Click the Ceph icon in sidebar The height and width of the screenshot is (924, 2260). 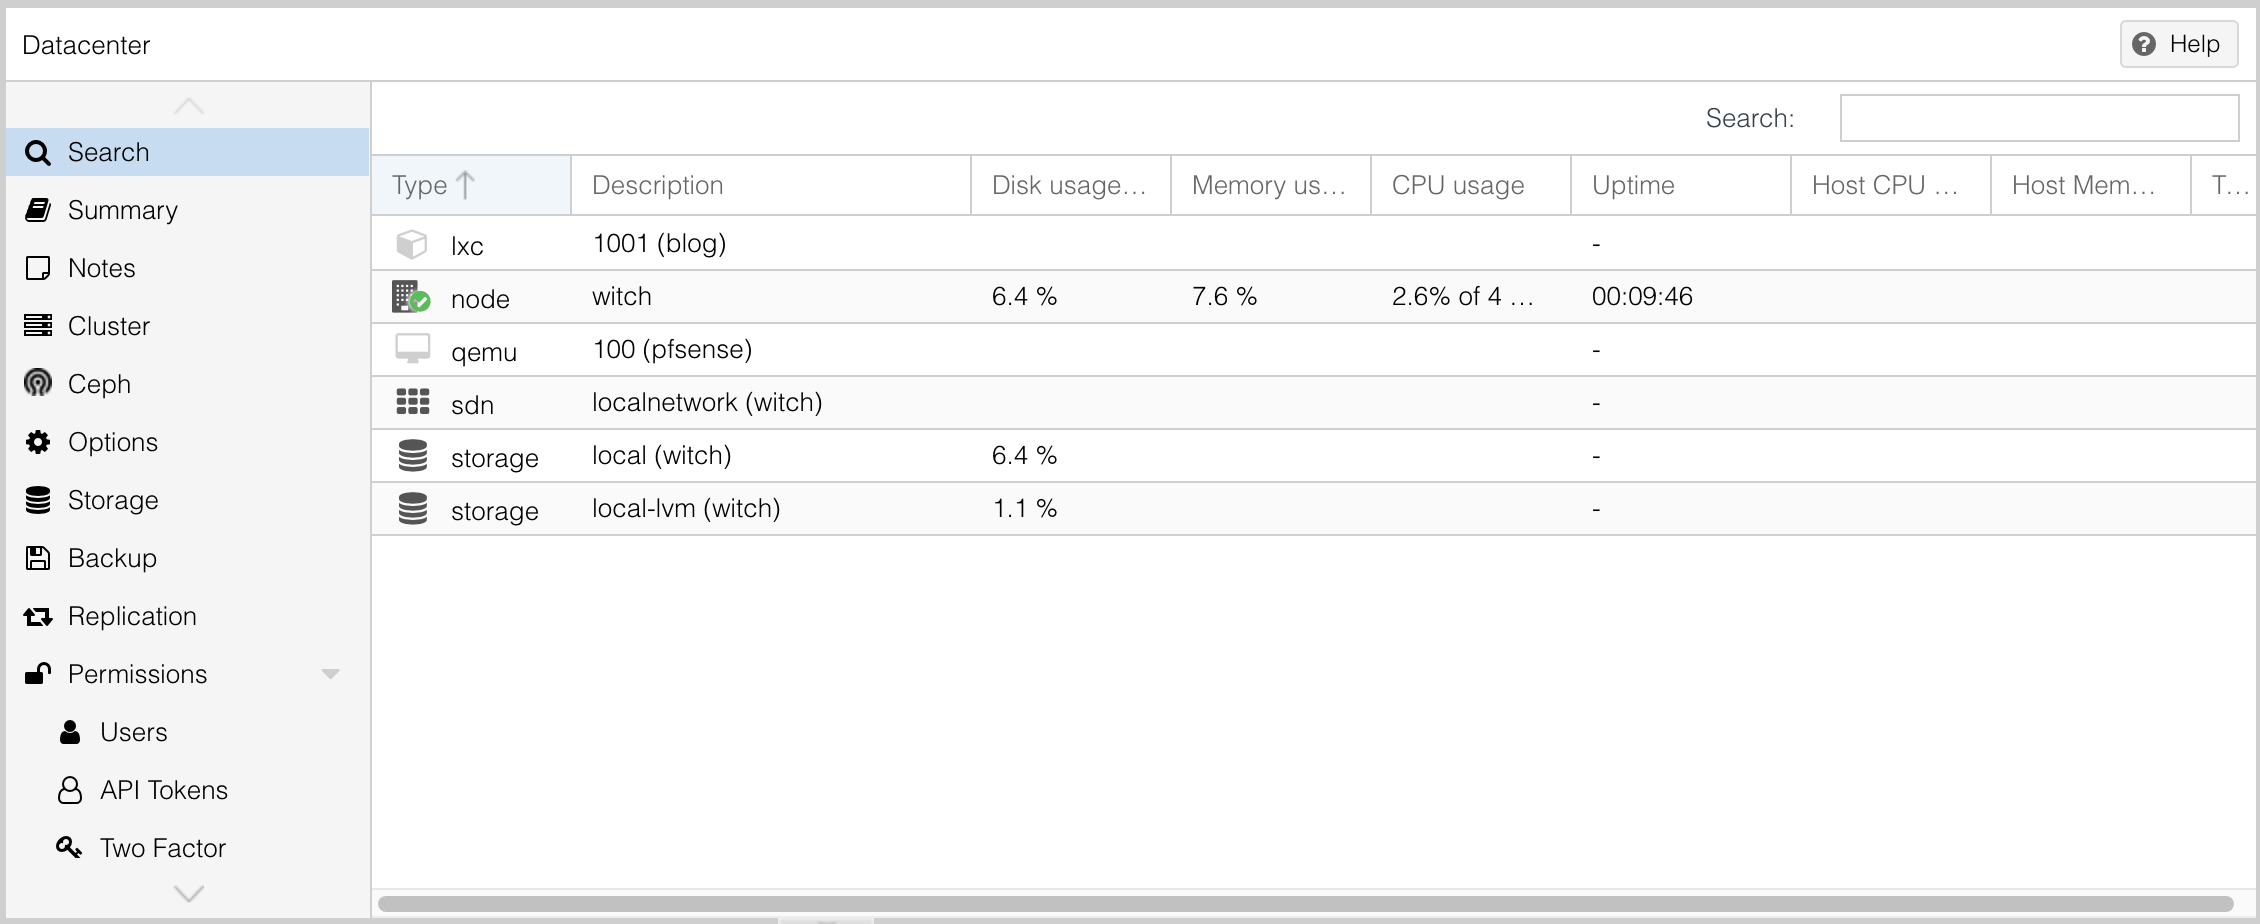click(x=38, y=384)
